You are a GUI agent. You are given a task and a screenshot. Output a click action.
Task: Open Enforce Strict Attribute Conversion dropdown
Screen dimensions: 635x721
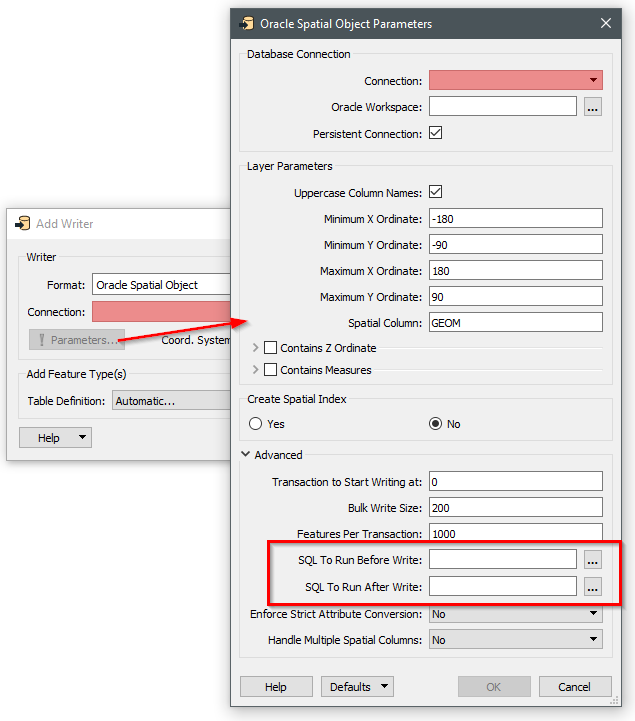coord(515,614)
